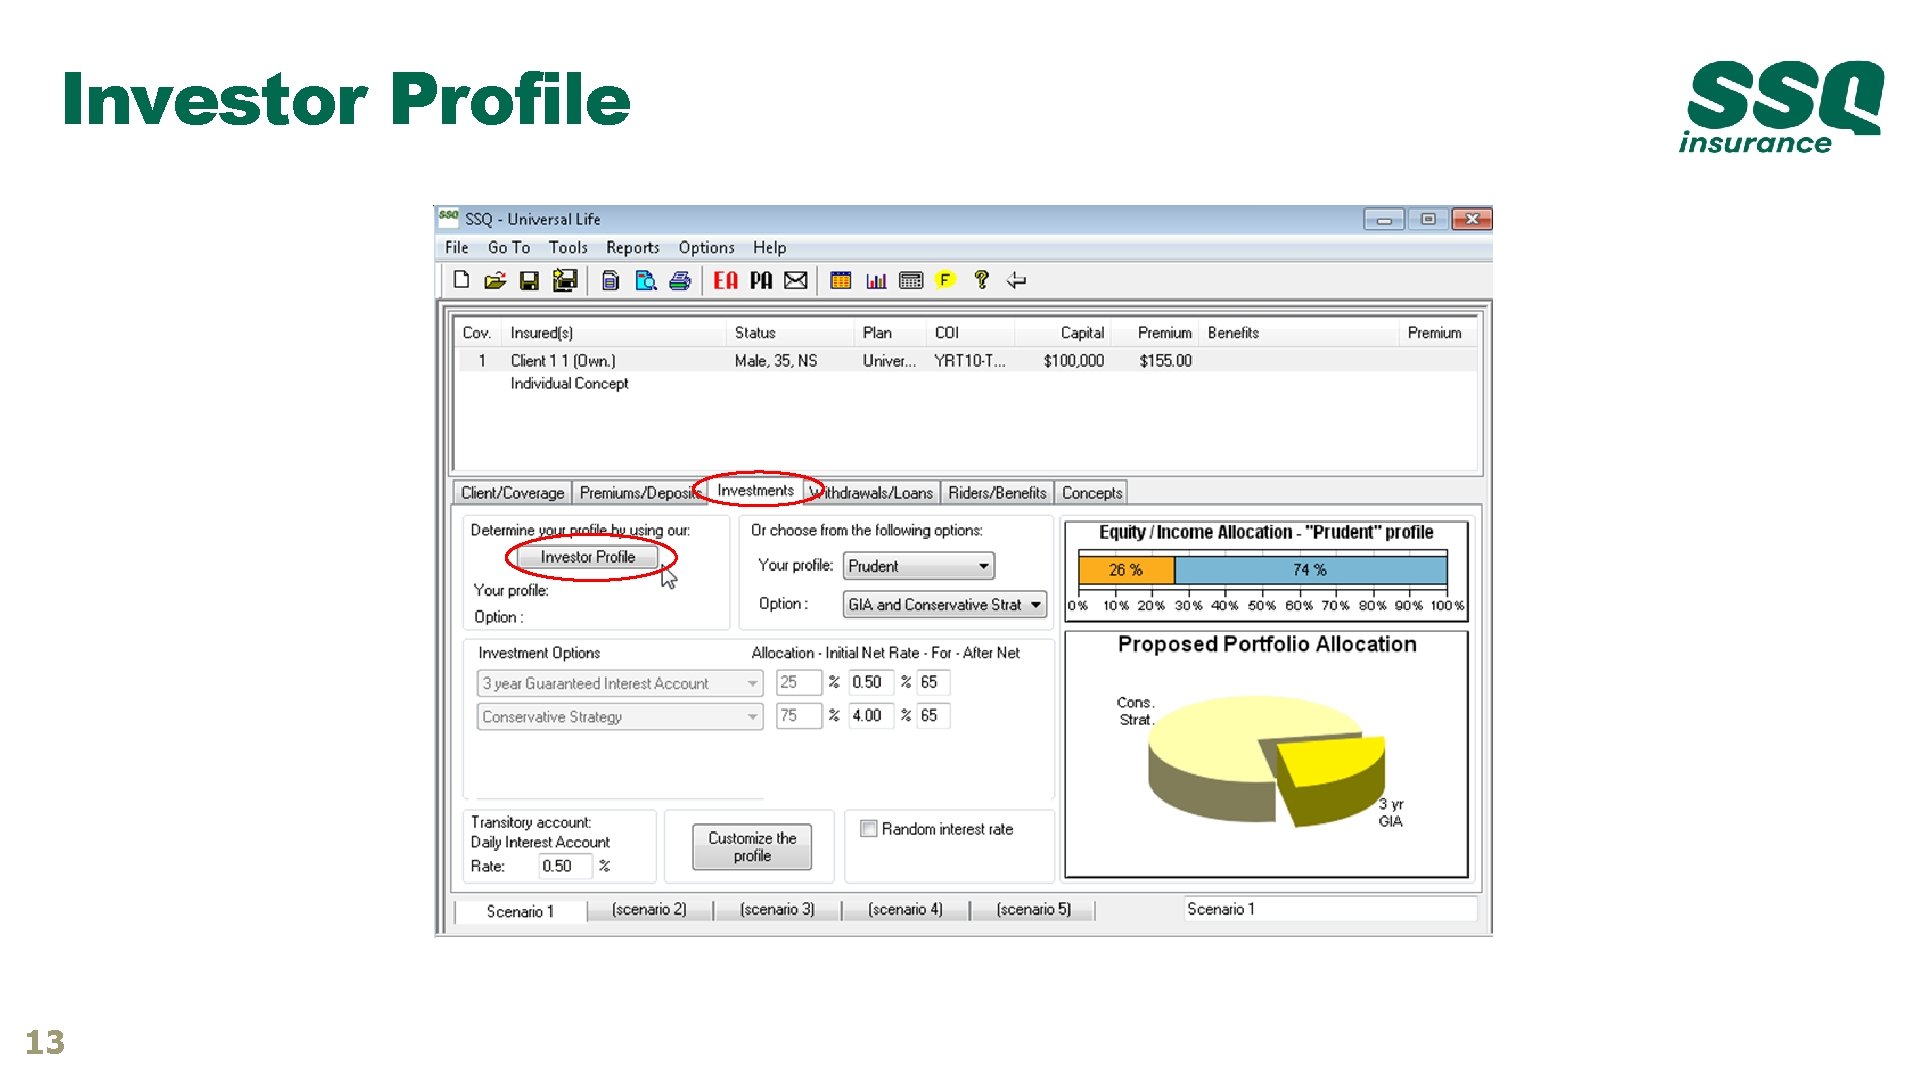Open a file with the folder icon
The image size is (1920, 1080).
pos(495,281)
